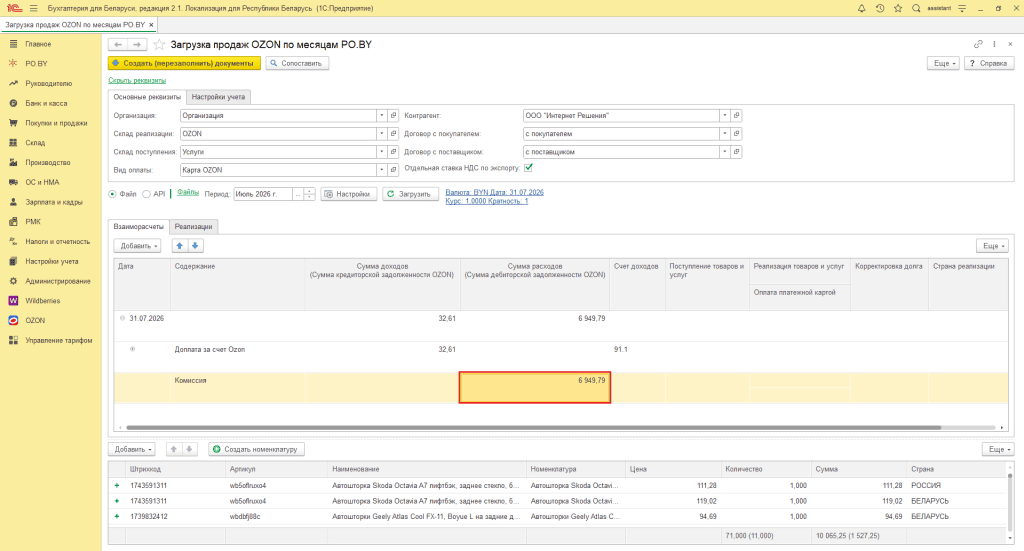Open Организация field record
This screenshot has width=1024, height=551.
click(393, 116)
